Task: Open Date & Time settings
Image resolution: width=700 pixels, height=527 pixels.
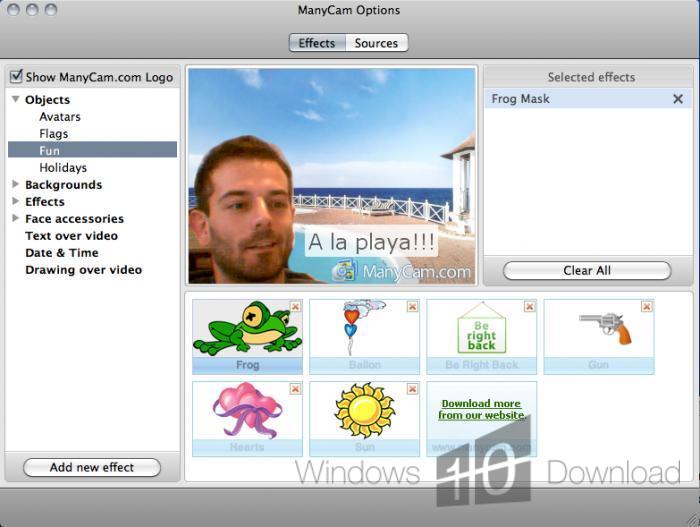Action: click(62, 253)
